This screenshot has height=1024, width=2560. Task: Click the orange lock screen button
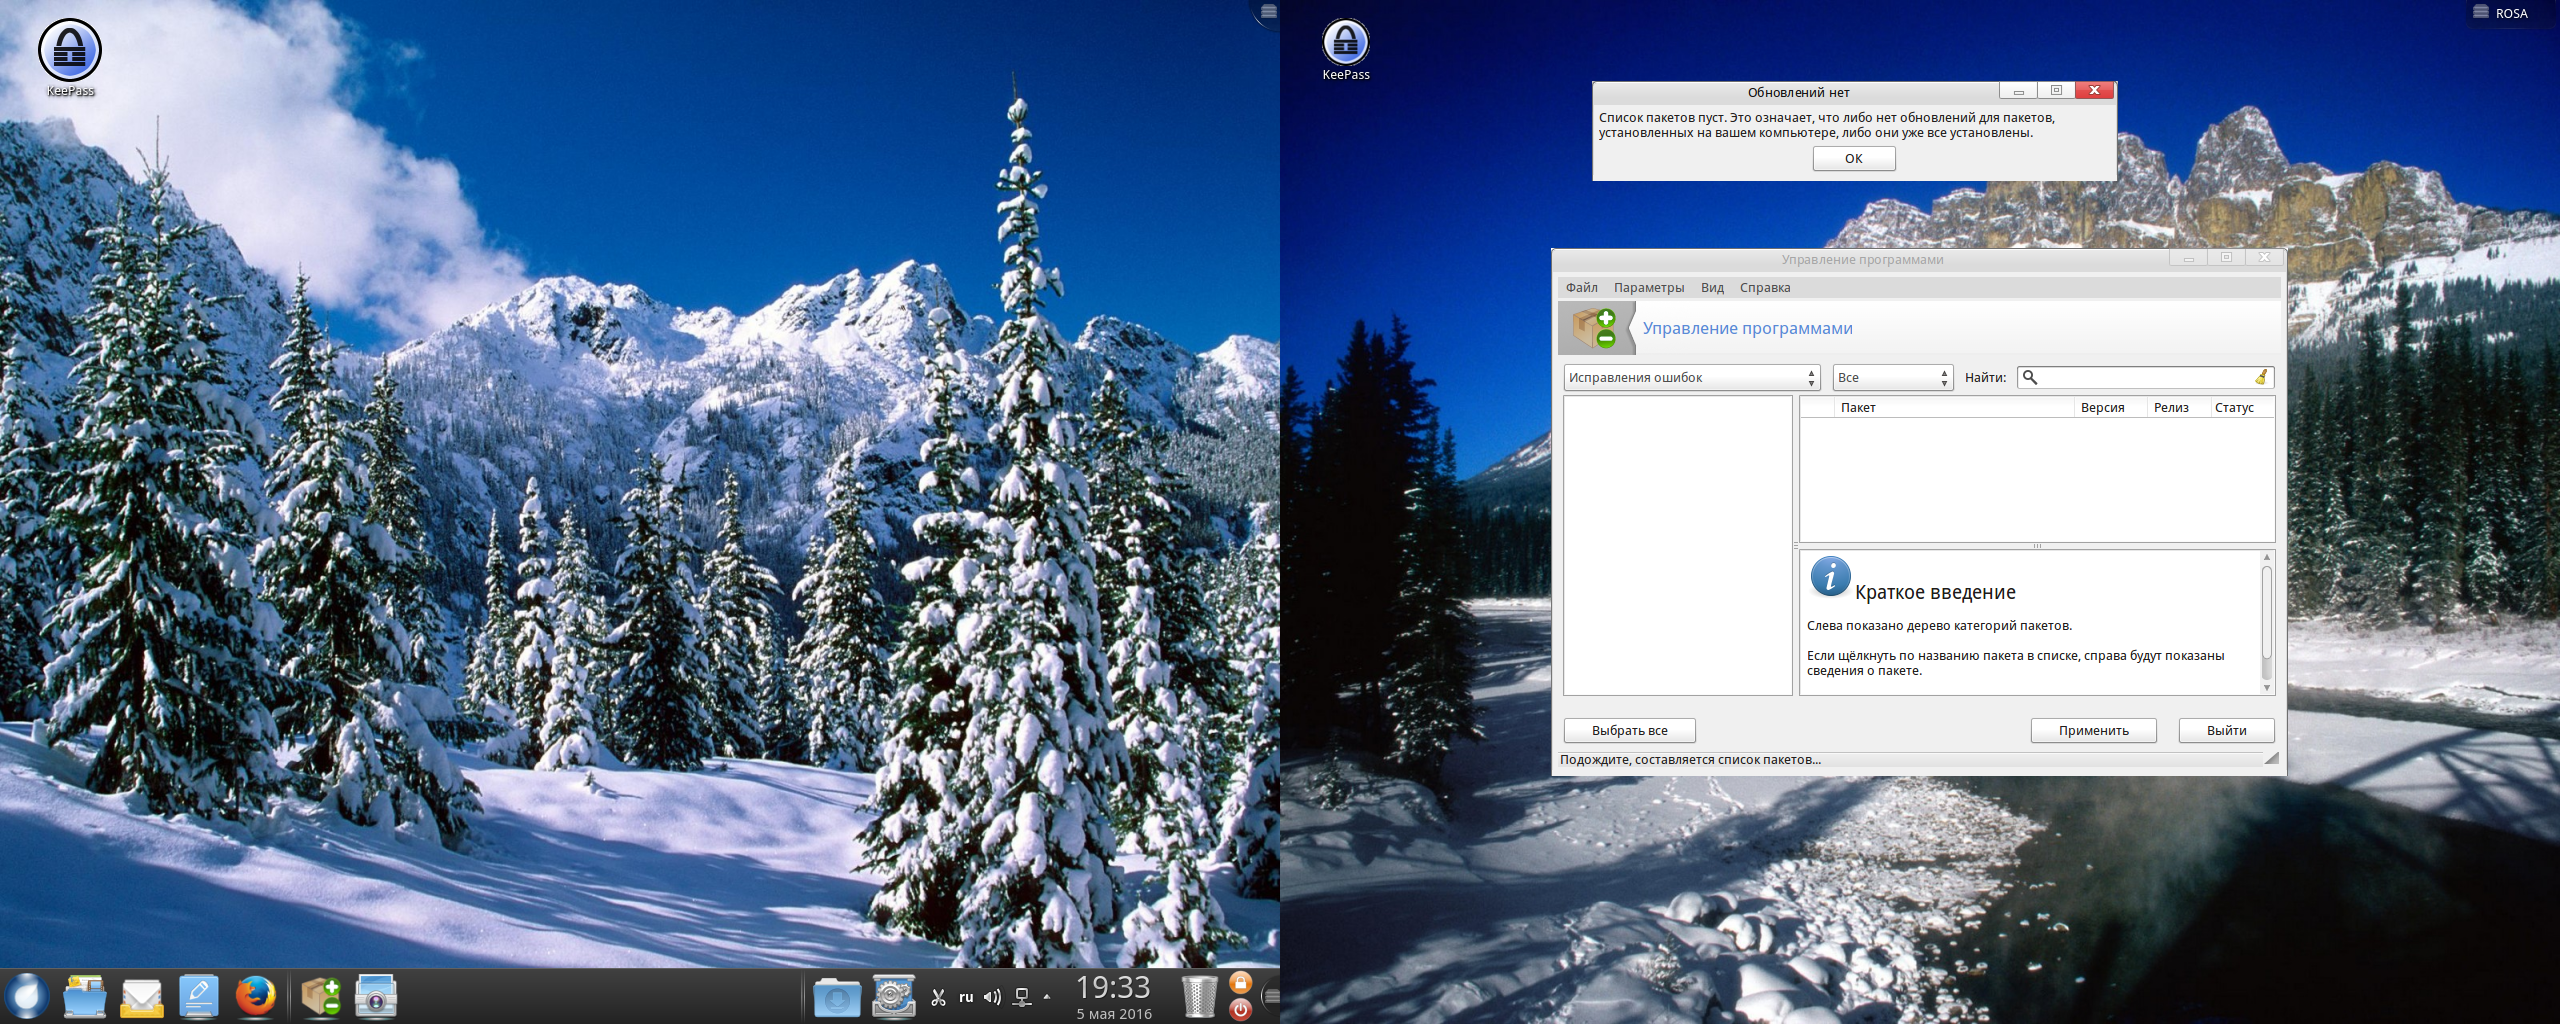click(1240, 983)
